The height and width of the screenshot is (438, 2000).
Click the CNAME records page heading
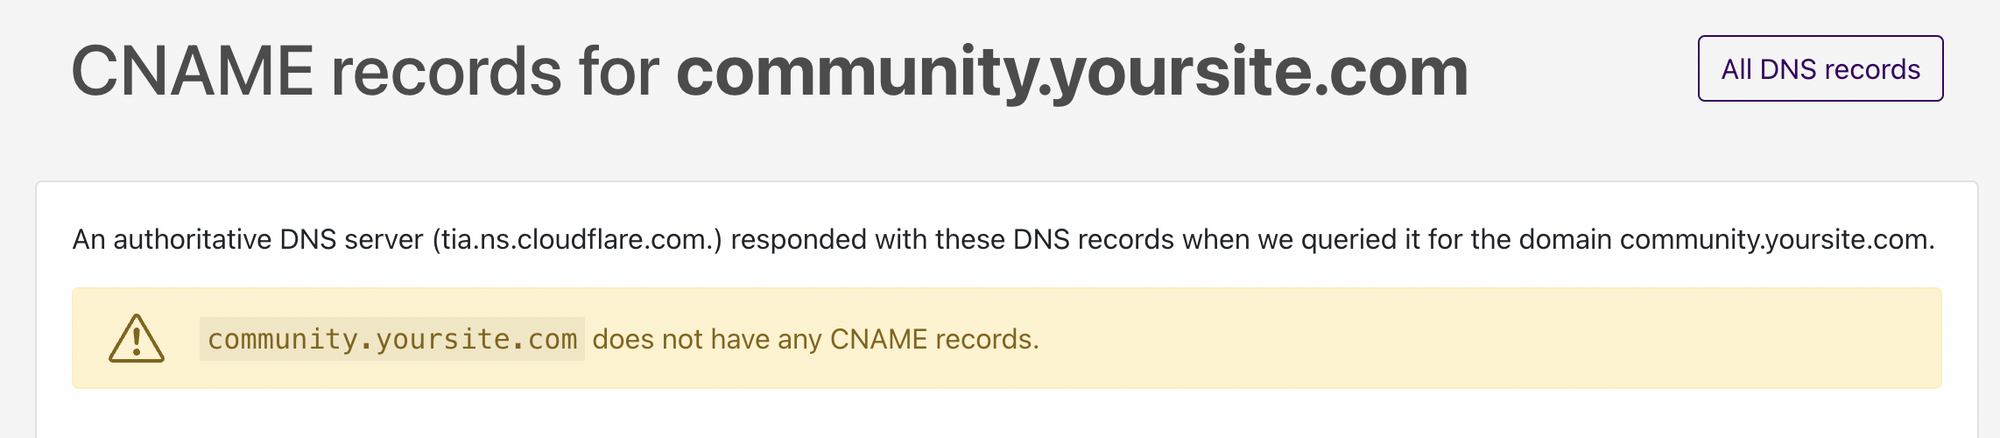[770, 72]
